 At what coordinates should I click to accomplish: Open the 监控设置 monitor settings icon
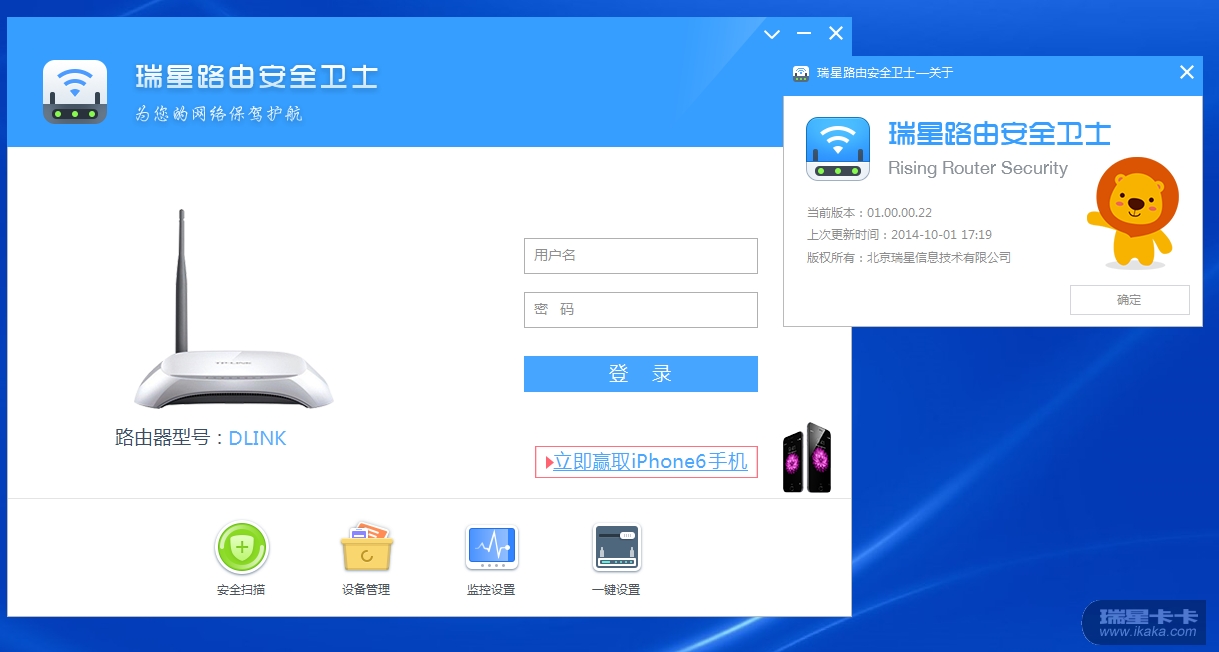pos(491,548)
